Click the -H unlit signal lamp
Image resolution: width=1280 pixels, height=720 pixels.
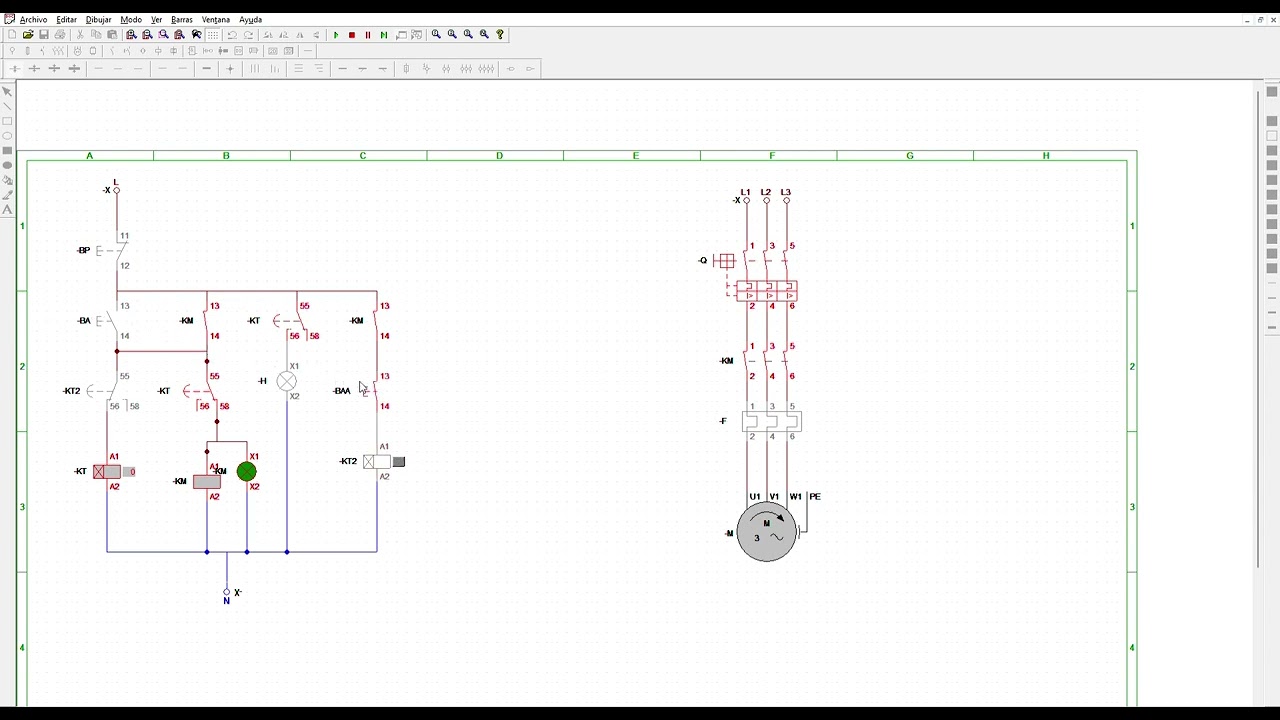[x=287, y=381]
